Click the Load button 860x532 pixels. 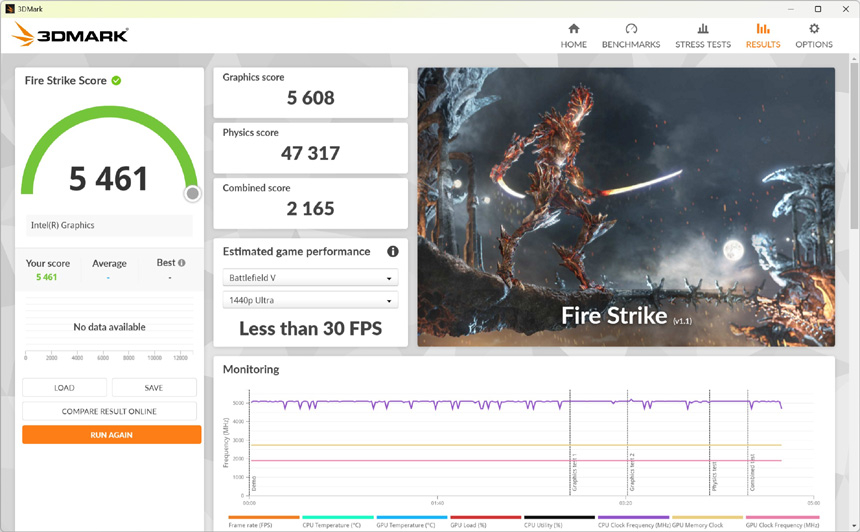[x=64, y=387]
